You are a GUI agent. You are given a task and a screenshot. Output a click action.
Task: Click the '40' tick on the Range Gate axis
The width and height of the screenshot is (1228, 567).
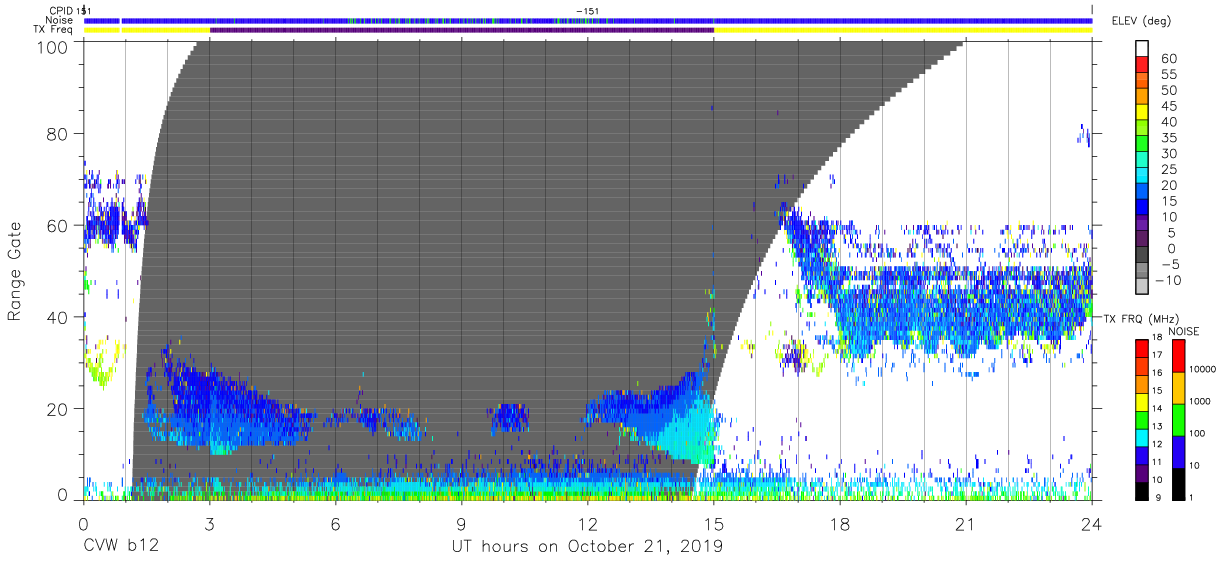(x=59, y=317)
